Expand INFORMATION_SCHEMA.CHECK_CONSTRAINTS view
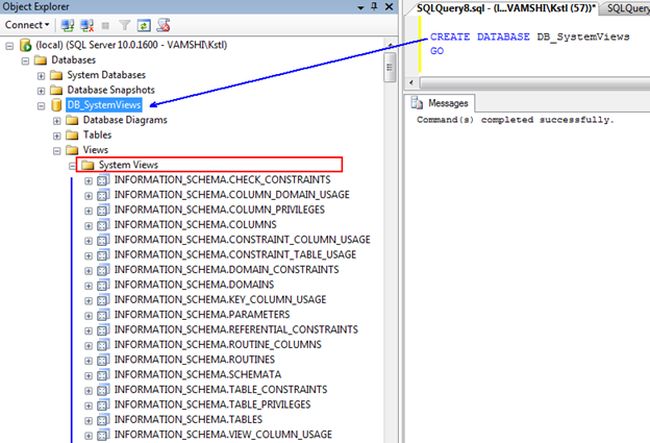 (88, 181)
